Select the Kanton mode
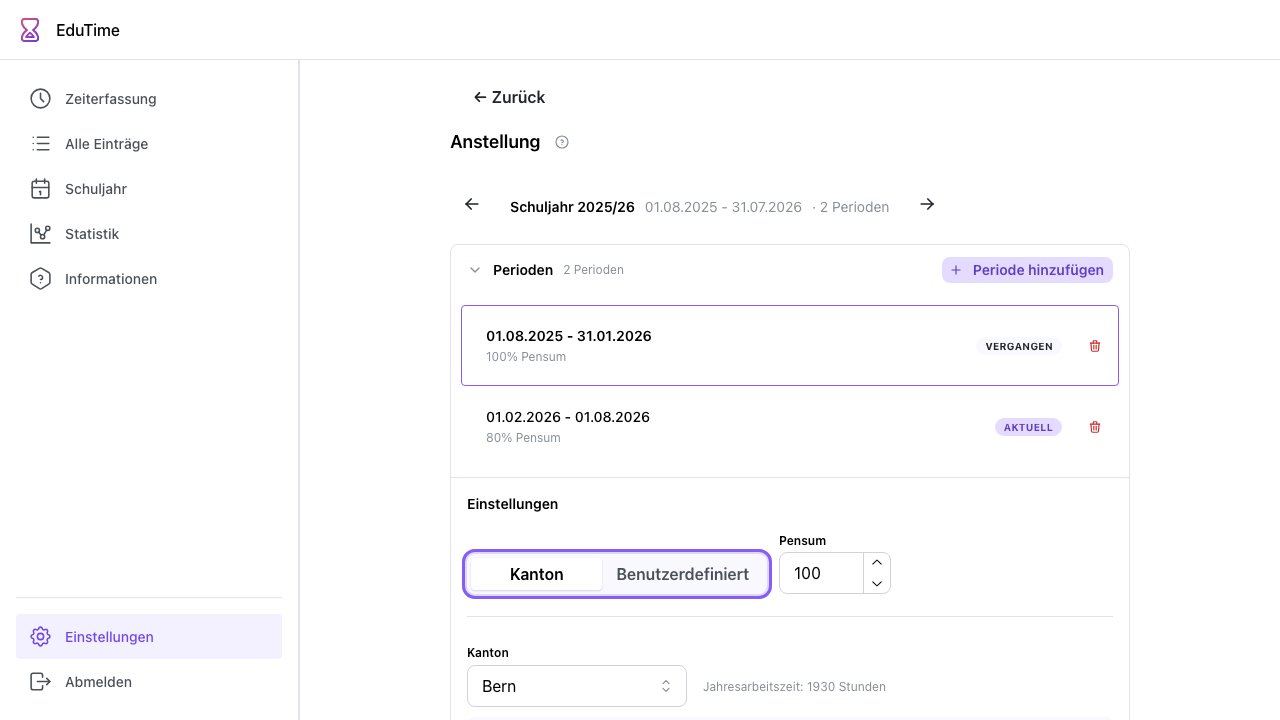This screenshot has width=1280, height=720. (537, 574)
